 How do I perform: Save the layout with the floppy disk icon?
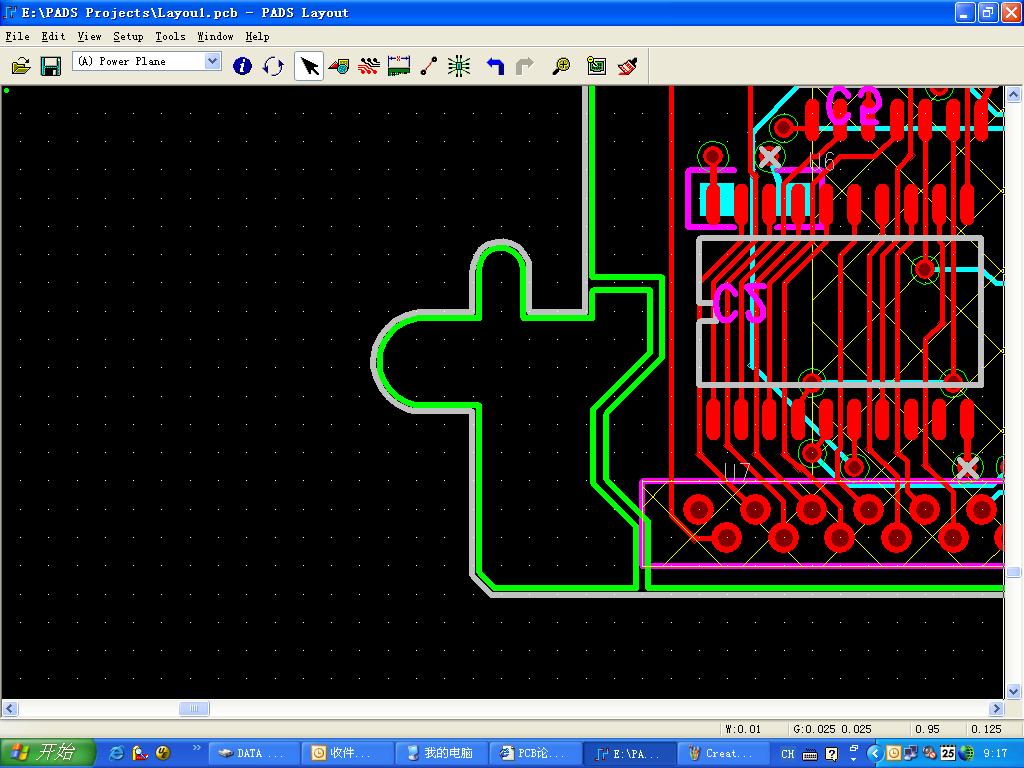[x=51, y=66]
